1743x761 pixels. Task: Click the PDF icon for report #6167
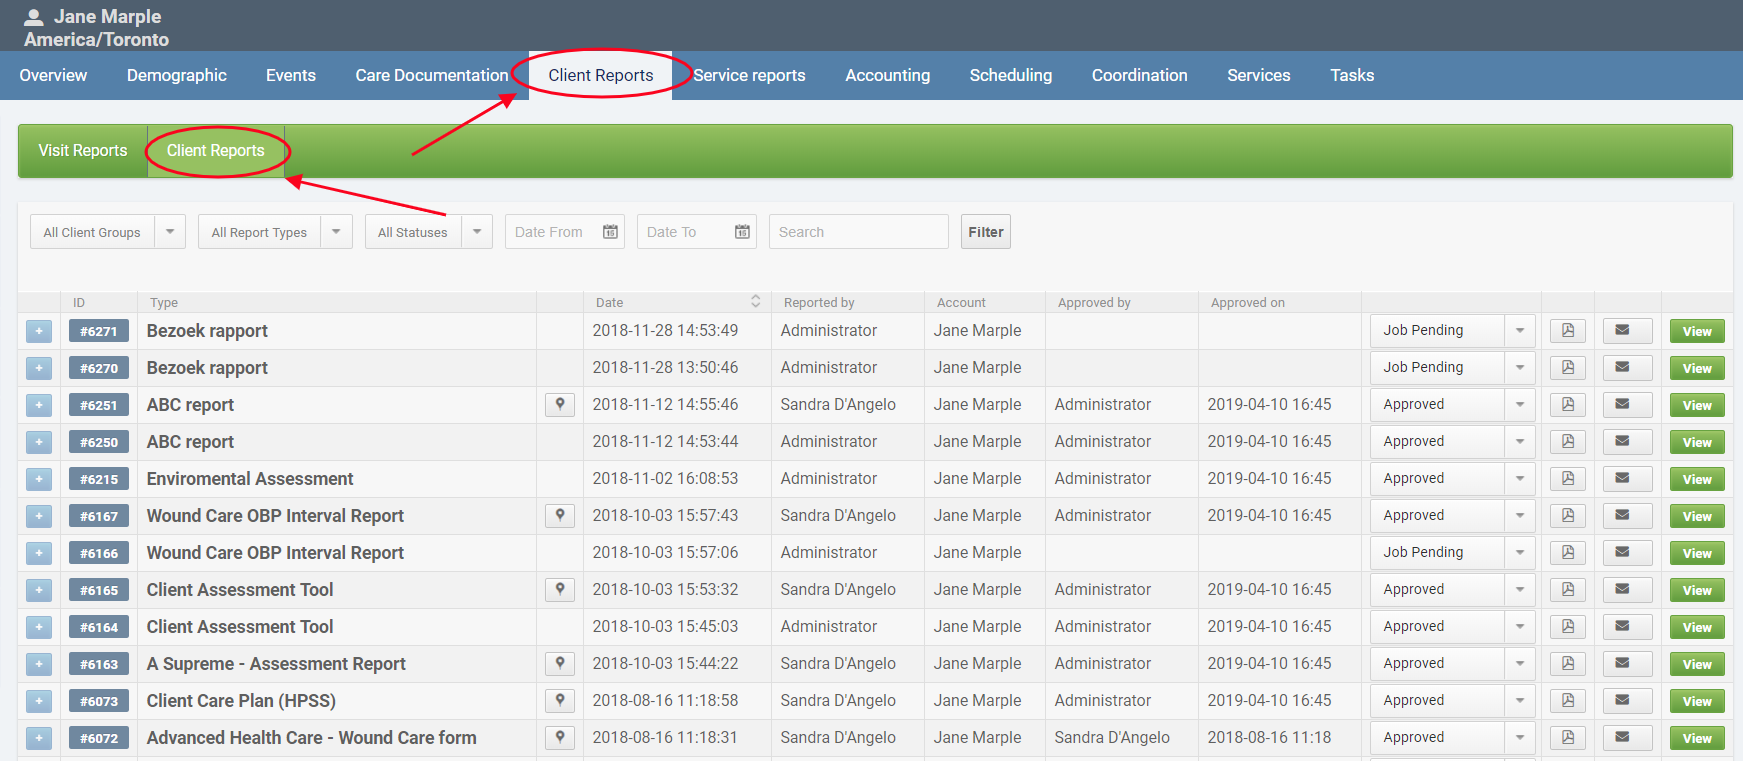click(1567, 516)
